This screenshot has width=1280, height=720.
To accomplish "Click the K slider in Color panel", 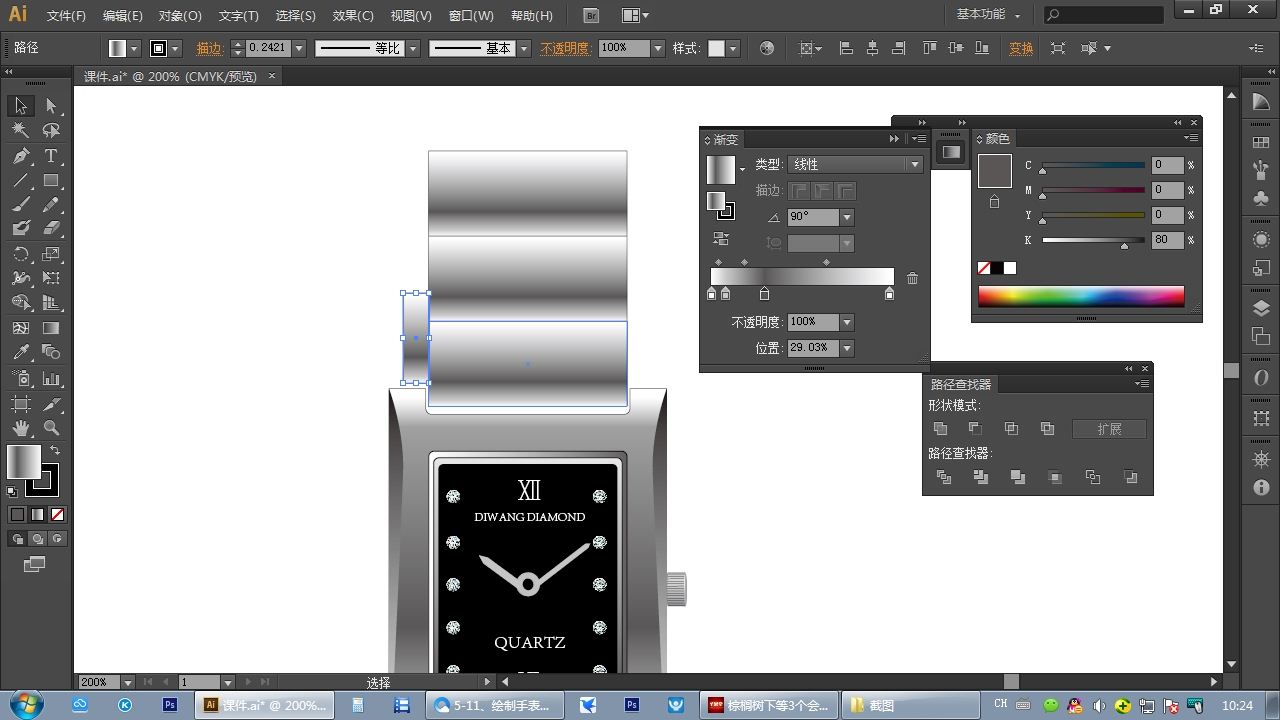I will tap(1092, 240).
